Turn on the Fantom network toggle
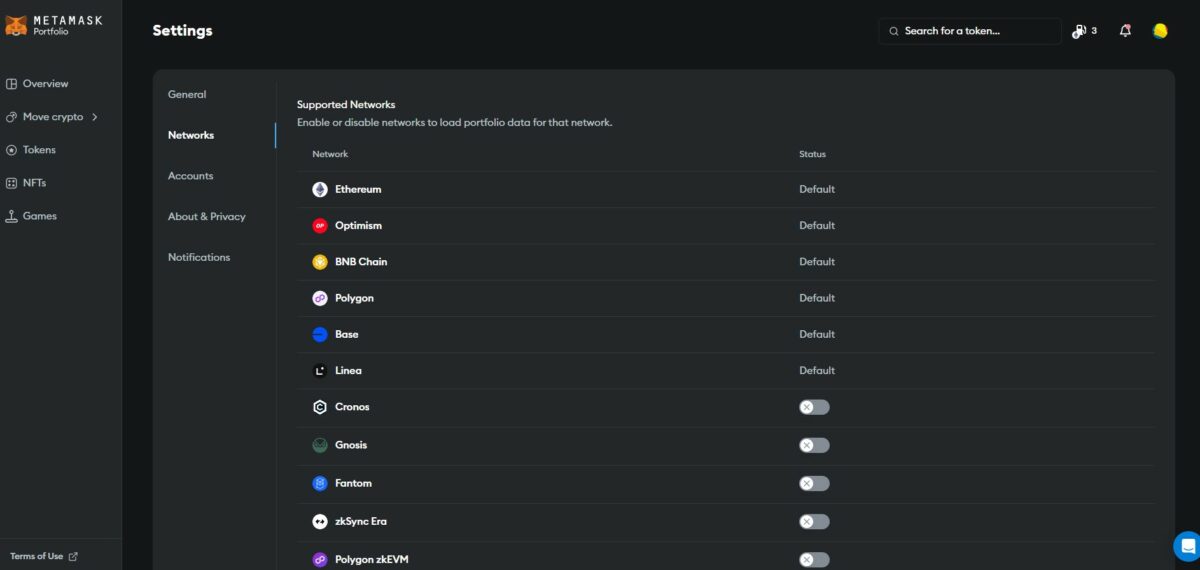Screen dimensions: 1200x570 coord(814,483)
